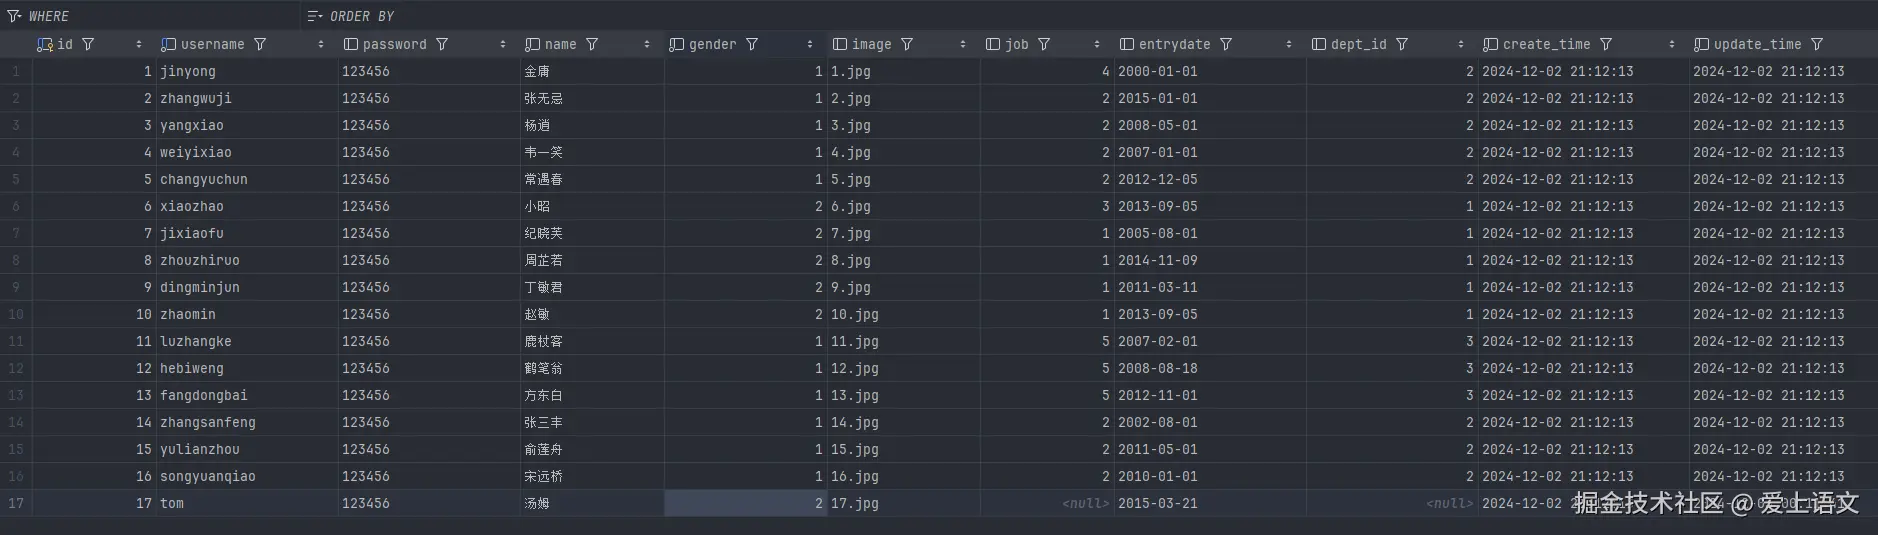
Task: Toggle sort arrows on dept_id column
Action: point(1460,44)
